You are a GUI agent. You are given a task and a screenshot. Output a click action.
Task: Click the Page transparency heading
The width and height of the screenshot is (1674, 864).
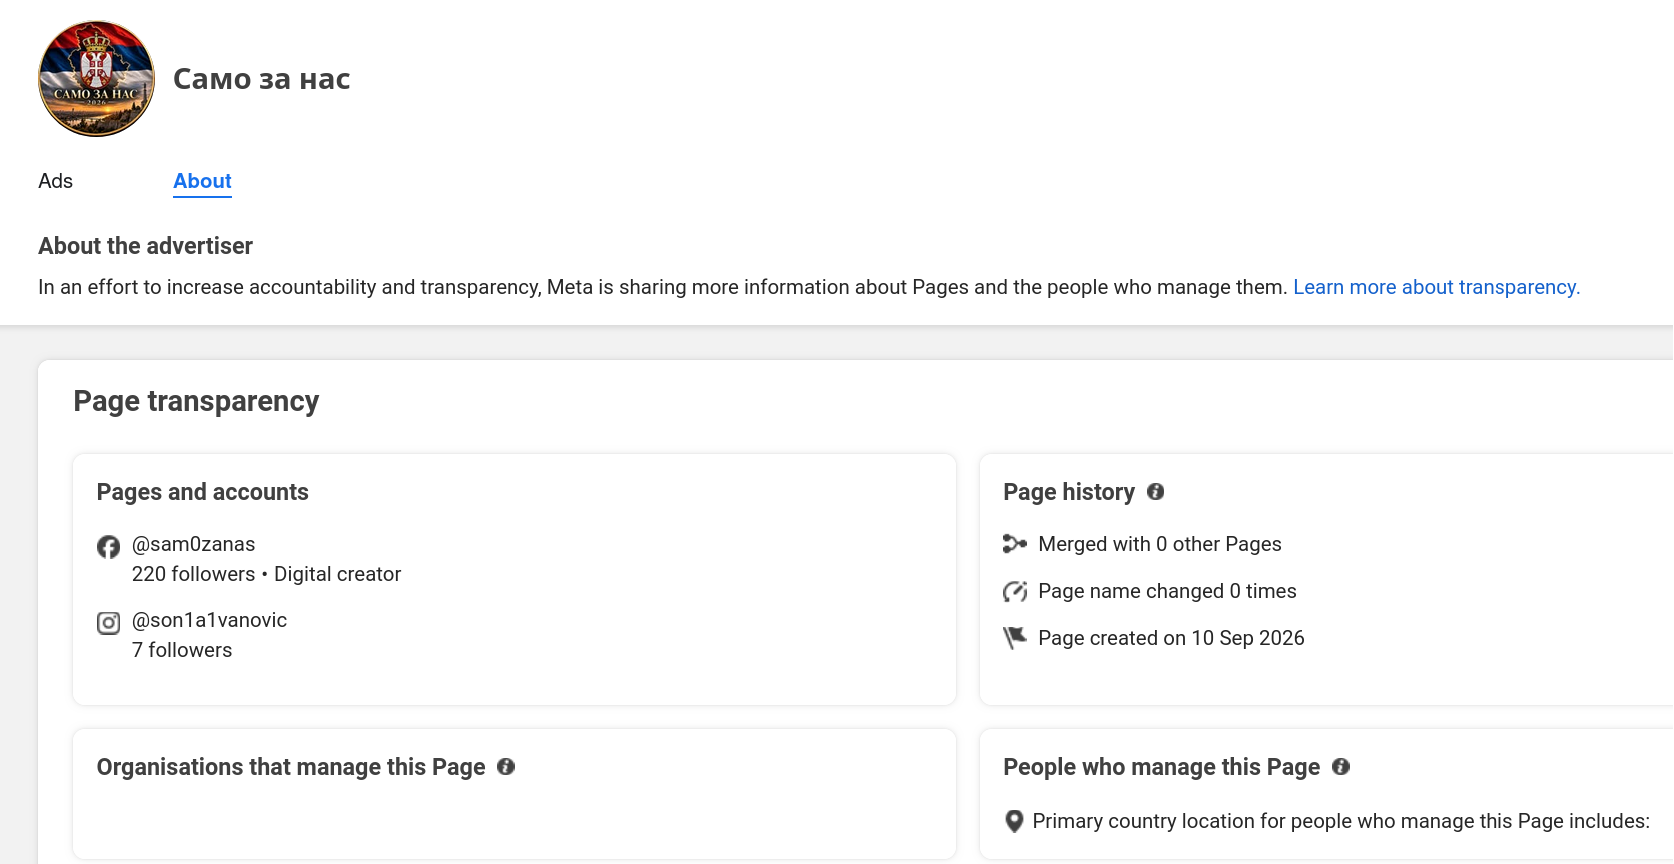coord(196,401)
